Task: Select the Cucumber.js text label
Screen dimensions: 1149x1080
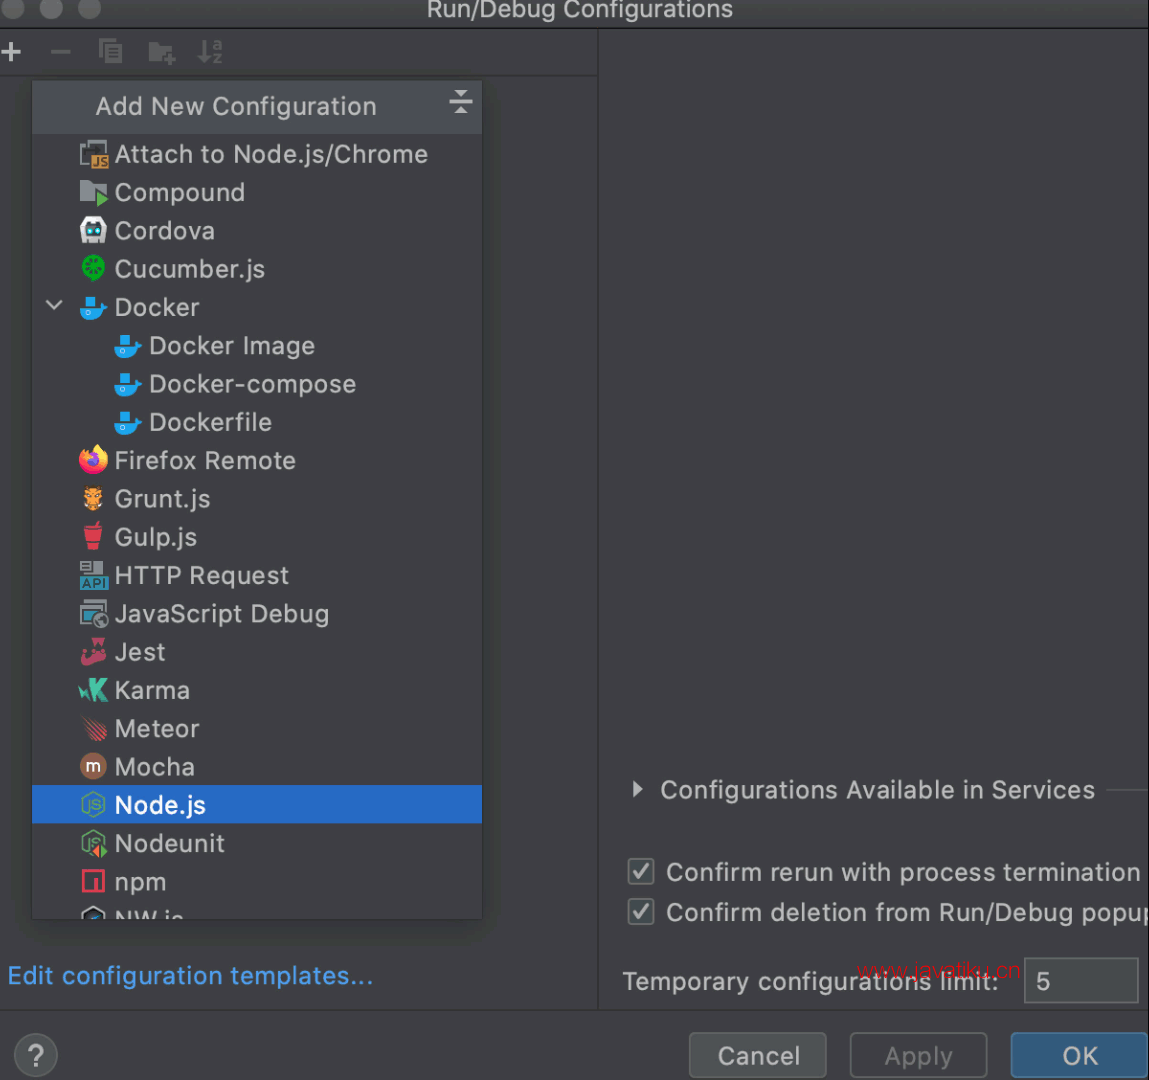Action: [x=190, y=270]
